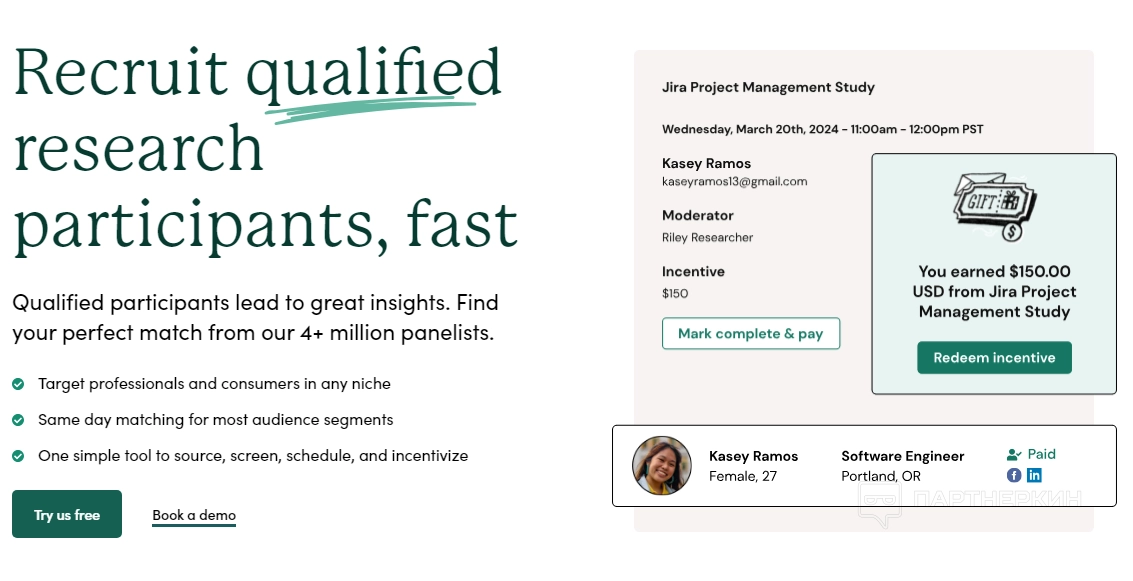Click check icon beside "Same day matching"
This screenshot has width=1133, height=581.
point(18,420)
